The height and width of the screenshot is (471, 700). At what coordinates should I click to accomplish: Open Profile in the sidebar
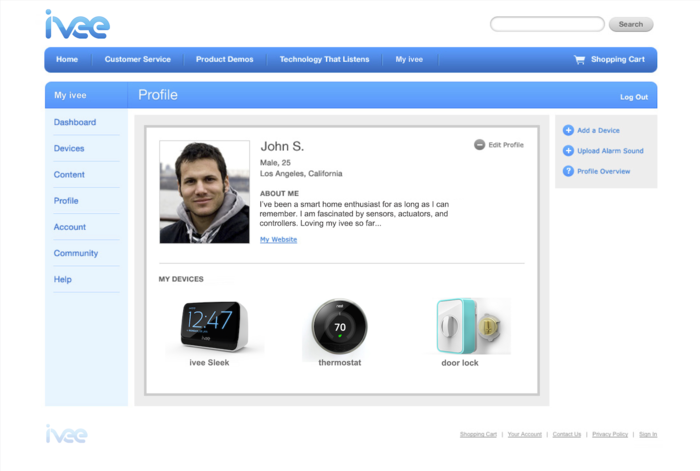(66, 201)
